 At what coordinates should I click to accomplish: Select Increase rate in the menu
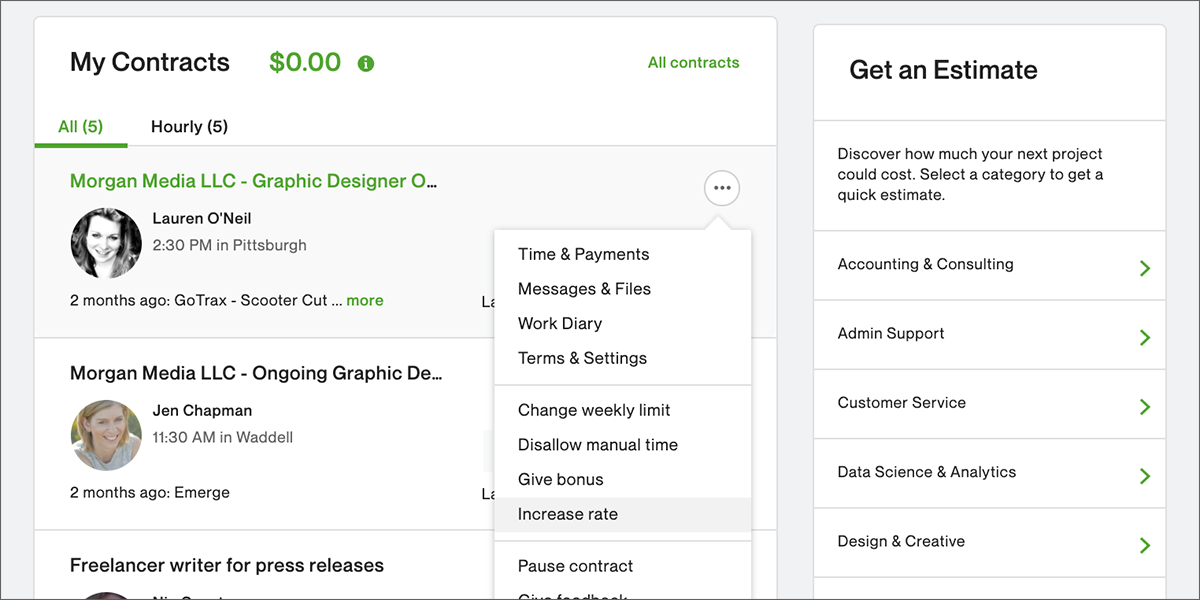click(x=622, y=514)
